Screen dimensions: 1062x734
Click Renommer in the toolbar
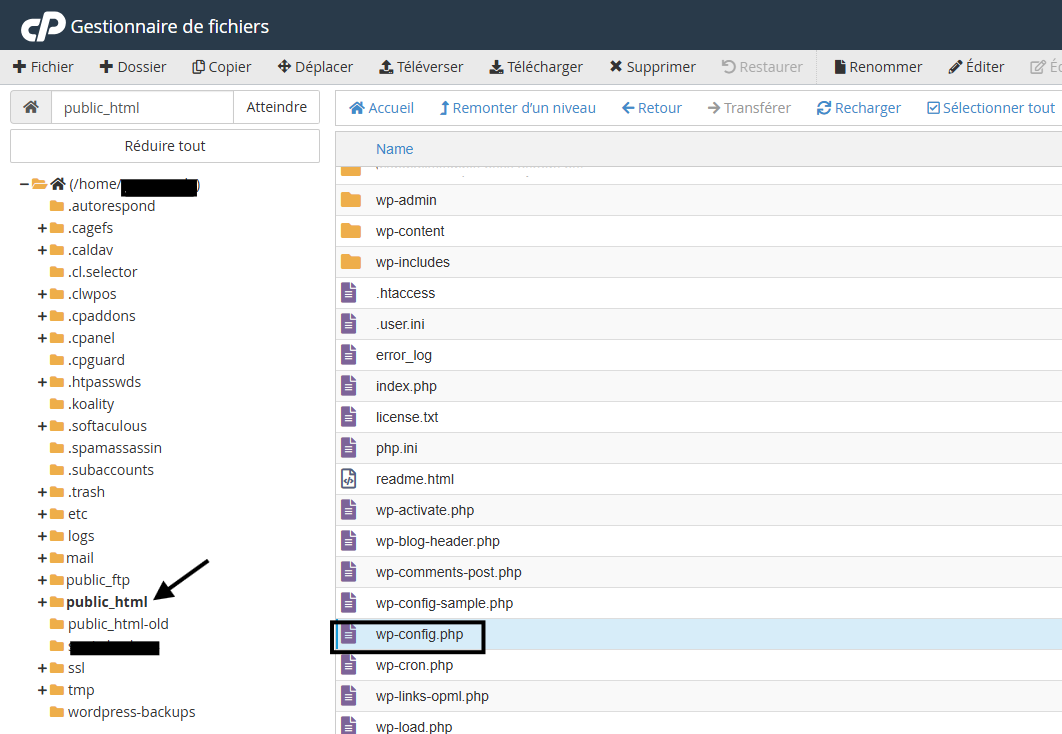pos(878,67)
